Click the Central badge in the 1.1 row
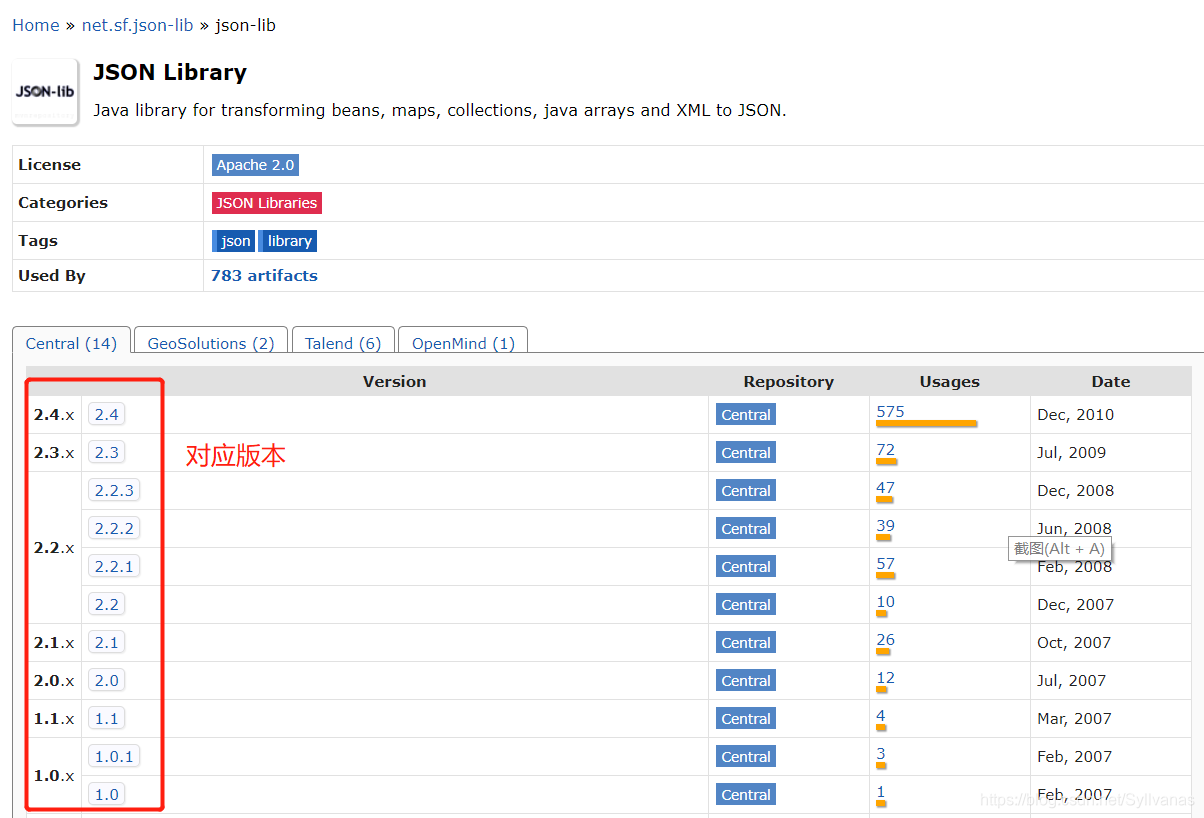The width and height of the screenshot is (1204, 818). tap(746, 719)
